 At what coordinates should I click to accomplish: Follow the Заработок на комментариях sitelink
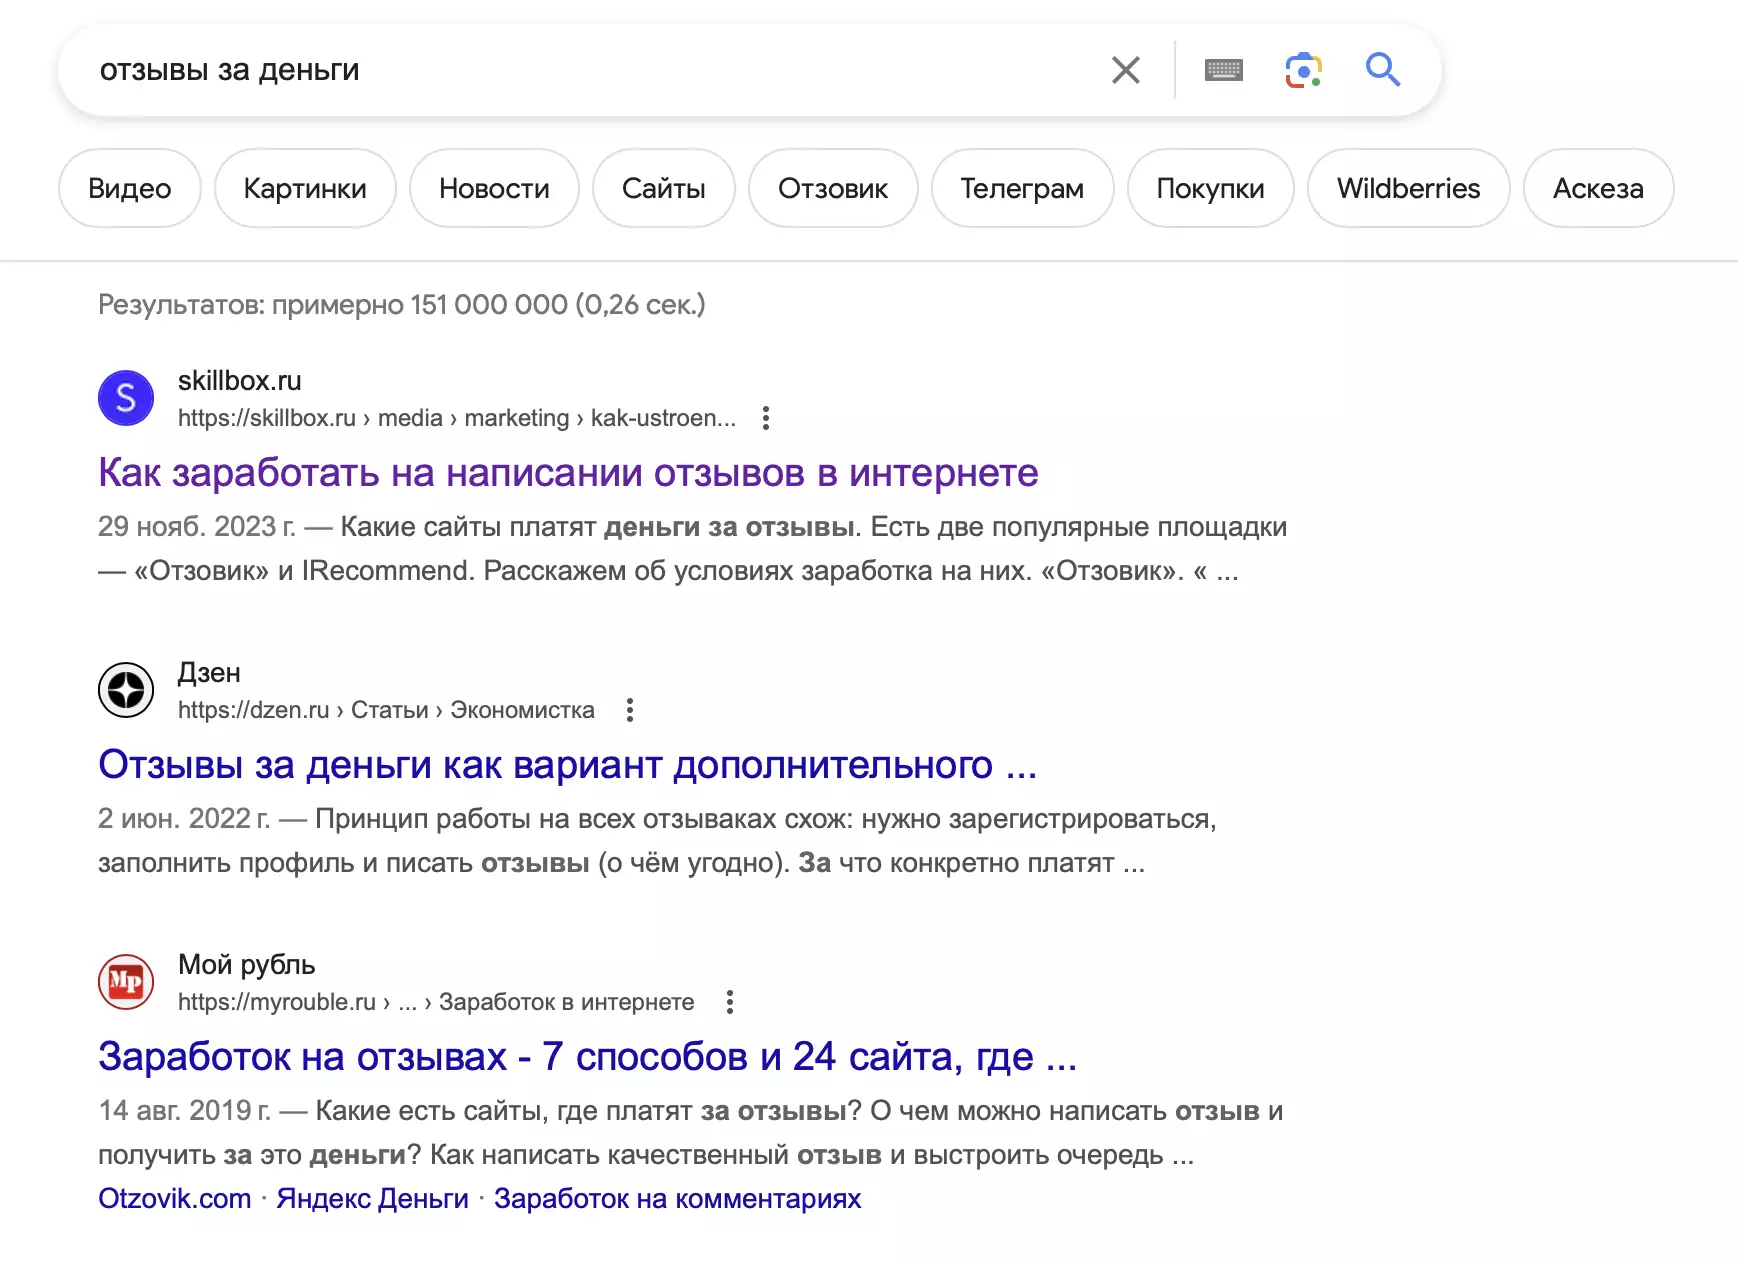tap(677, 1198)
